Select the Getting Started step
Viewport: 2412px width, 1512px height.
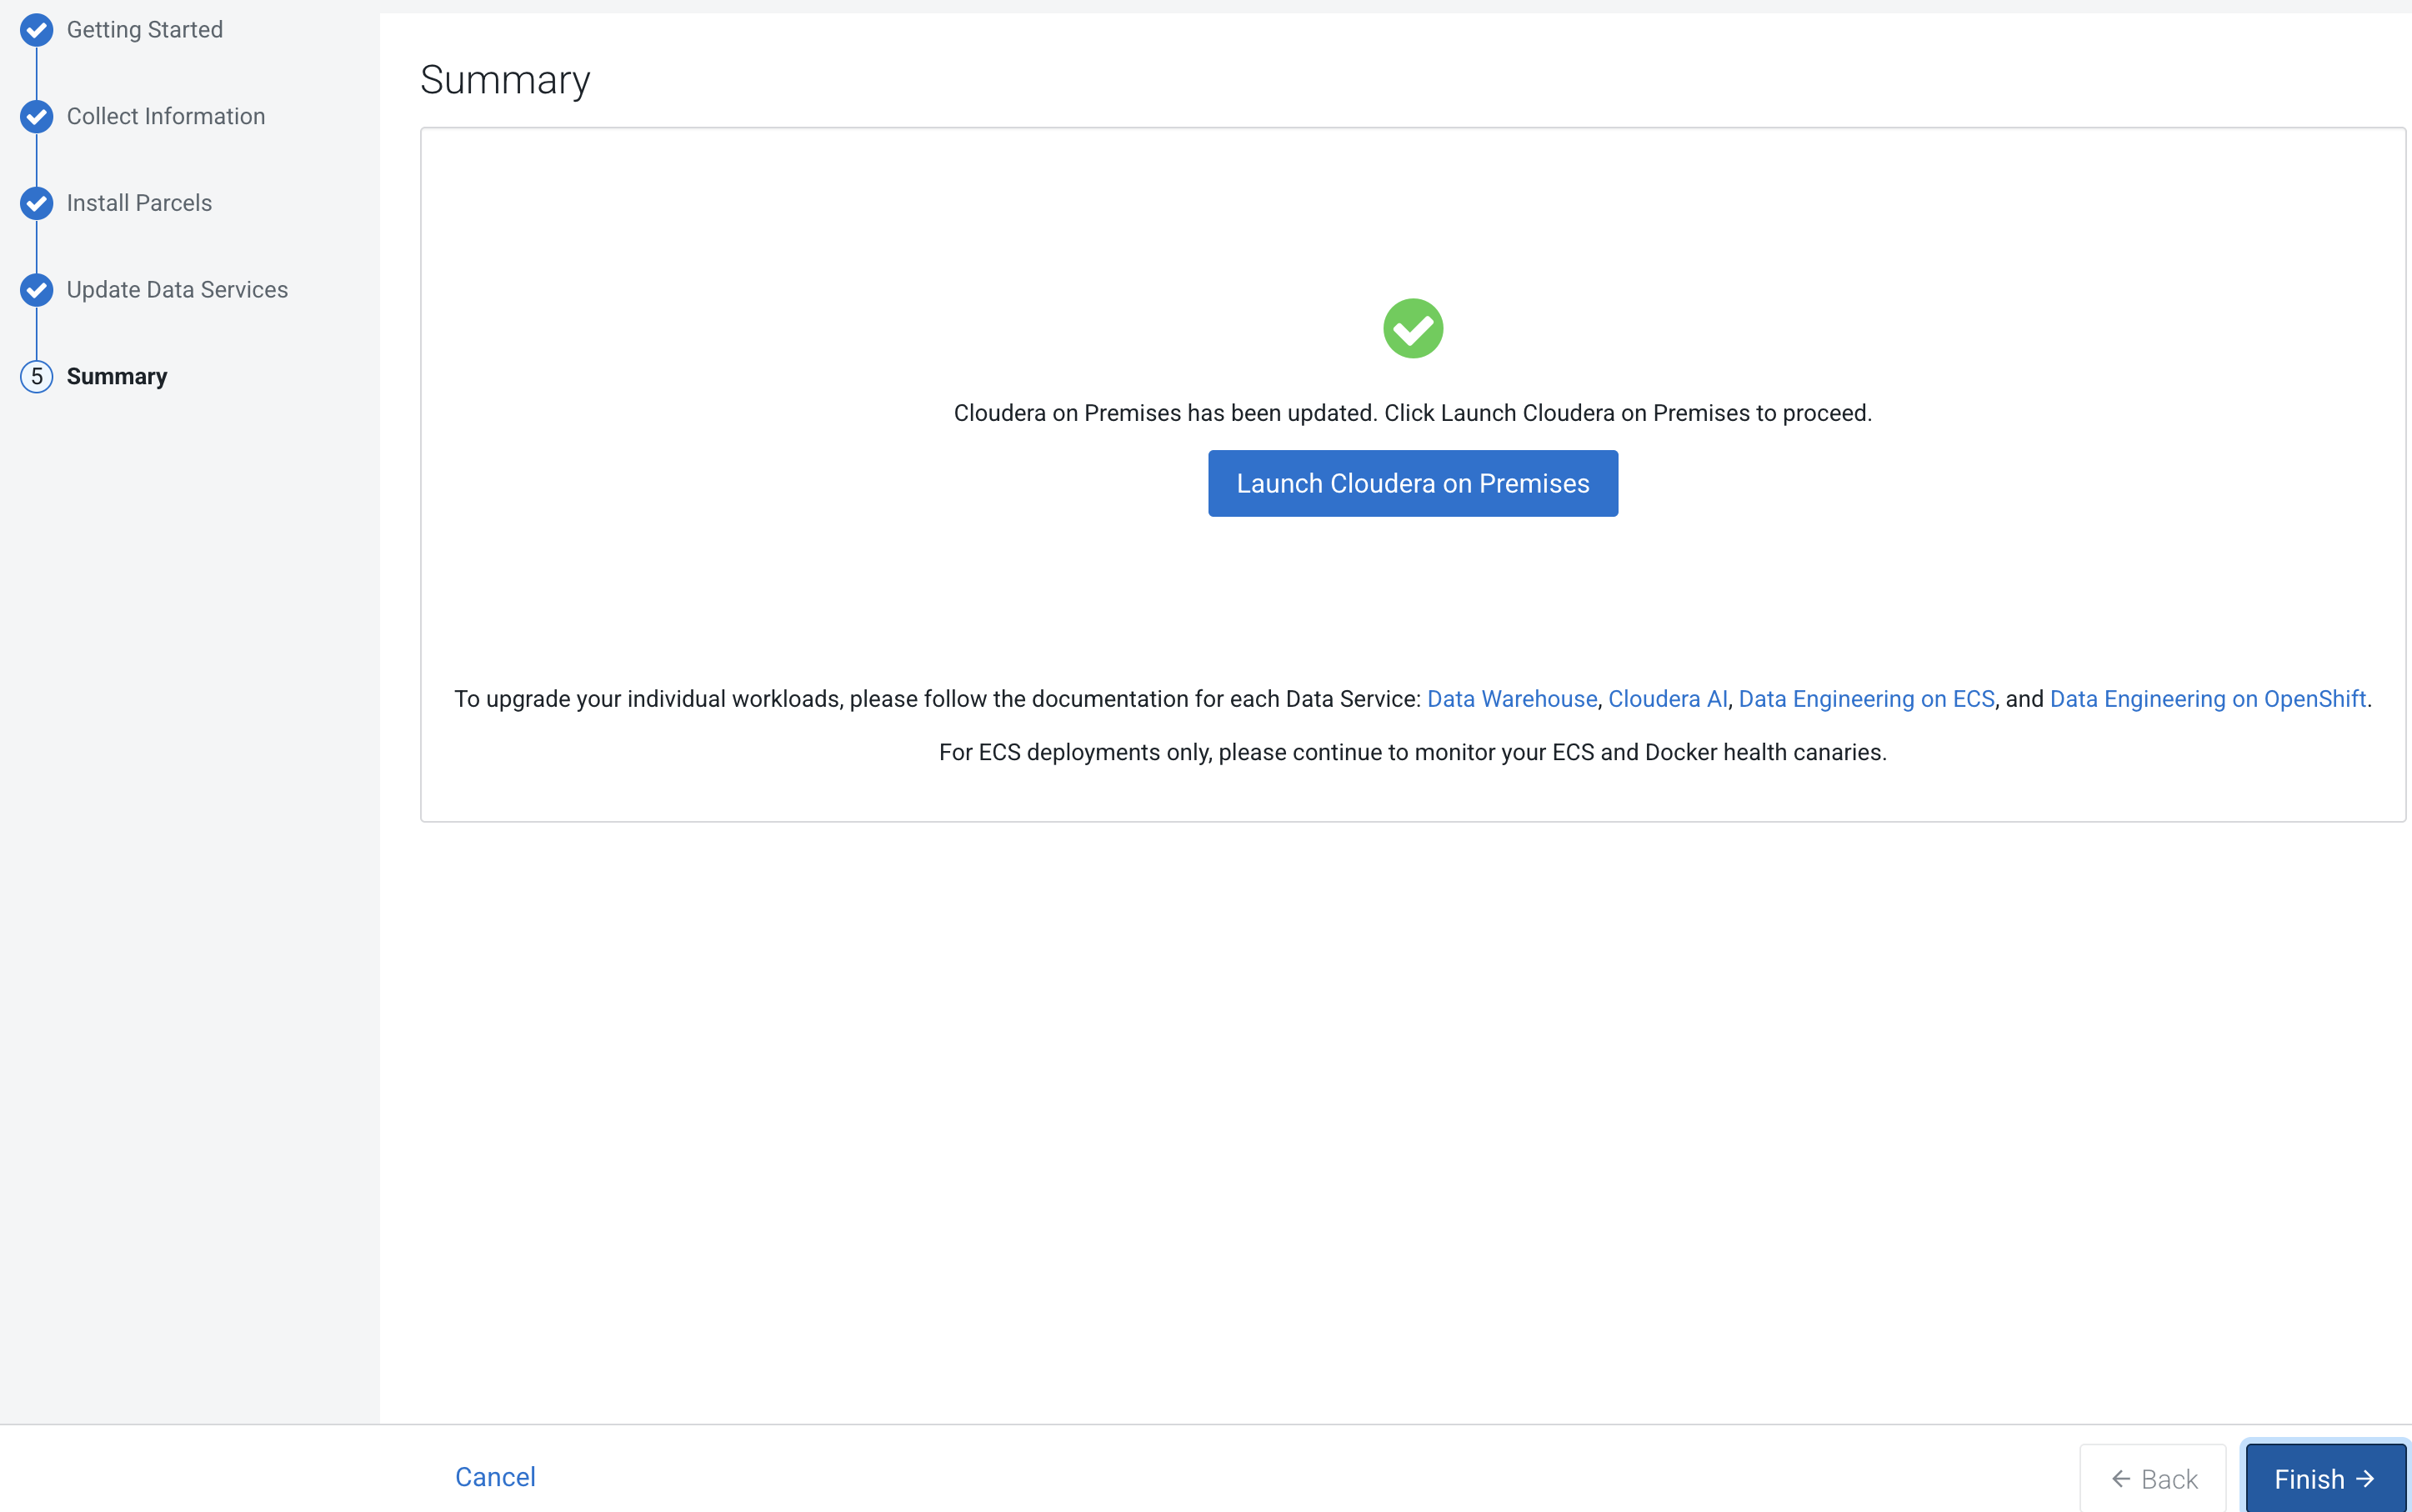pyautogui.click(x=145, y=30)
